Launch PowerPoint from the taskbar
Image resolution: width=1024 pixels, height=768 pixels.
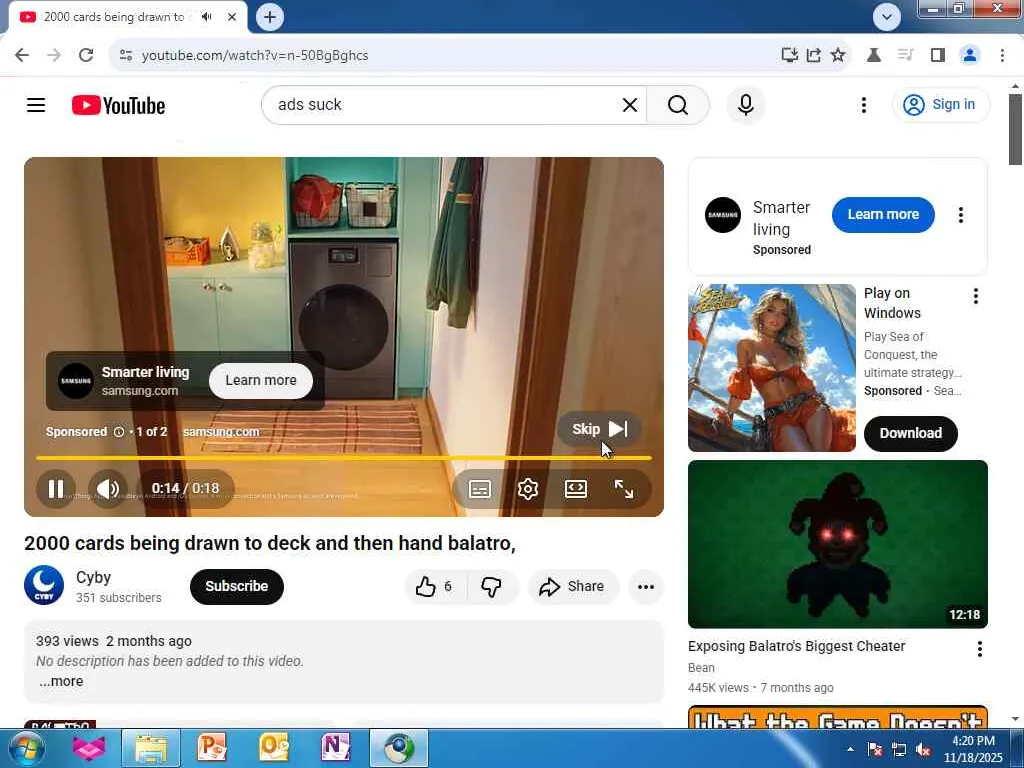pos(212,748)
